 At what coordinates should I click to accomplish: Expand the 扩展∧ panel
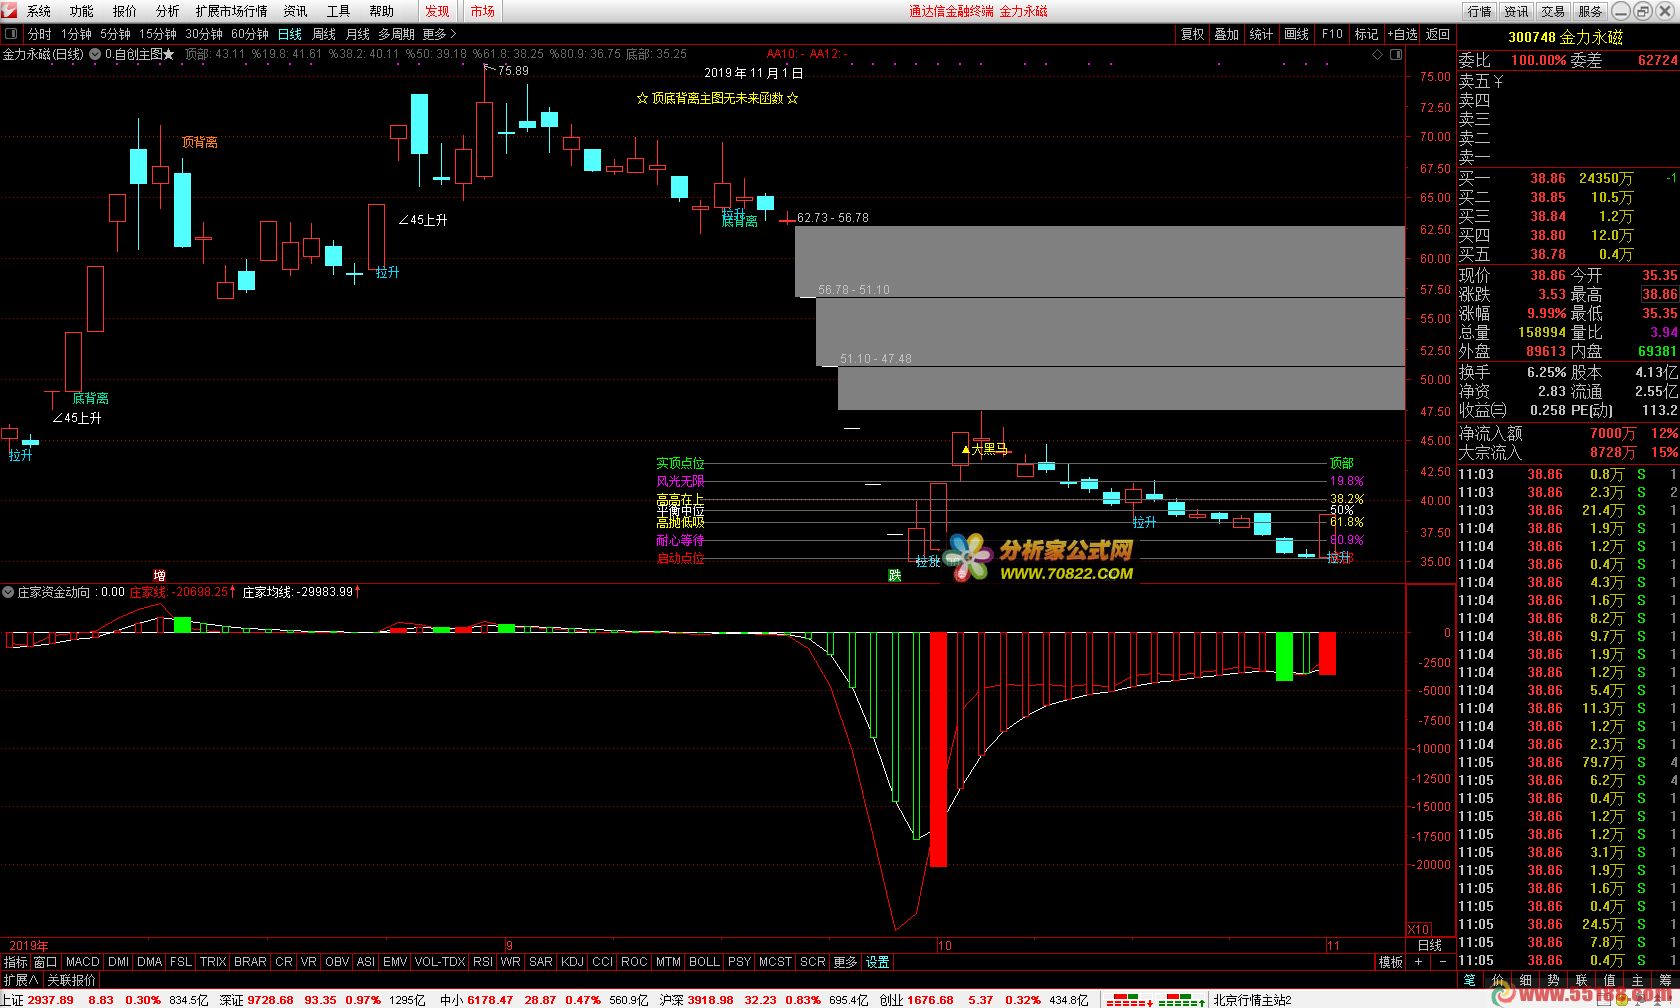click(21, 980)
